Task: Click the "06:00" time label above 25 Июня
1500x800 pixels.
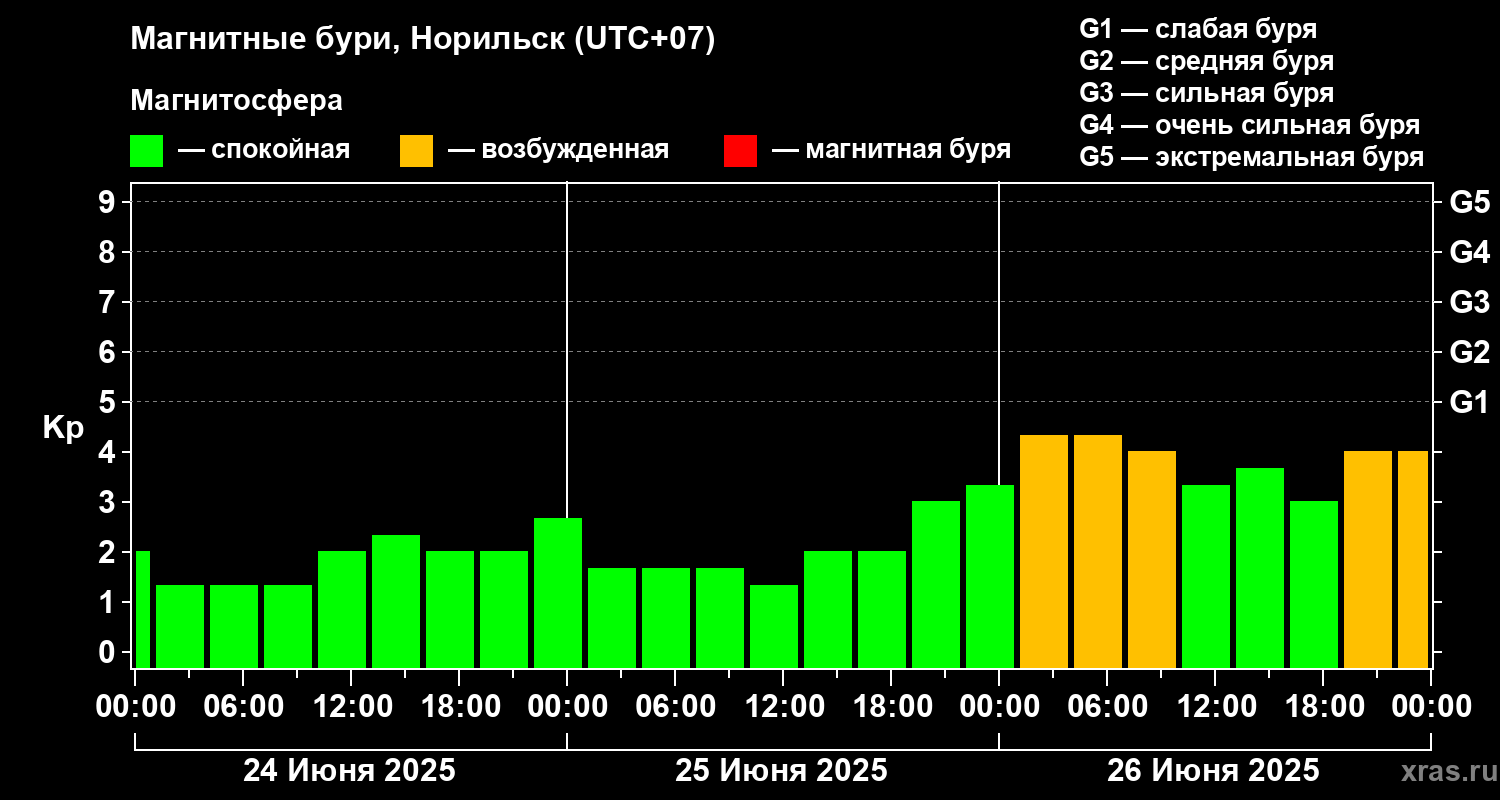Action: point(674,706)
